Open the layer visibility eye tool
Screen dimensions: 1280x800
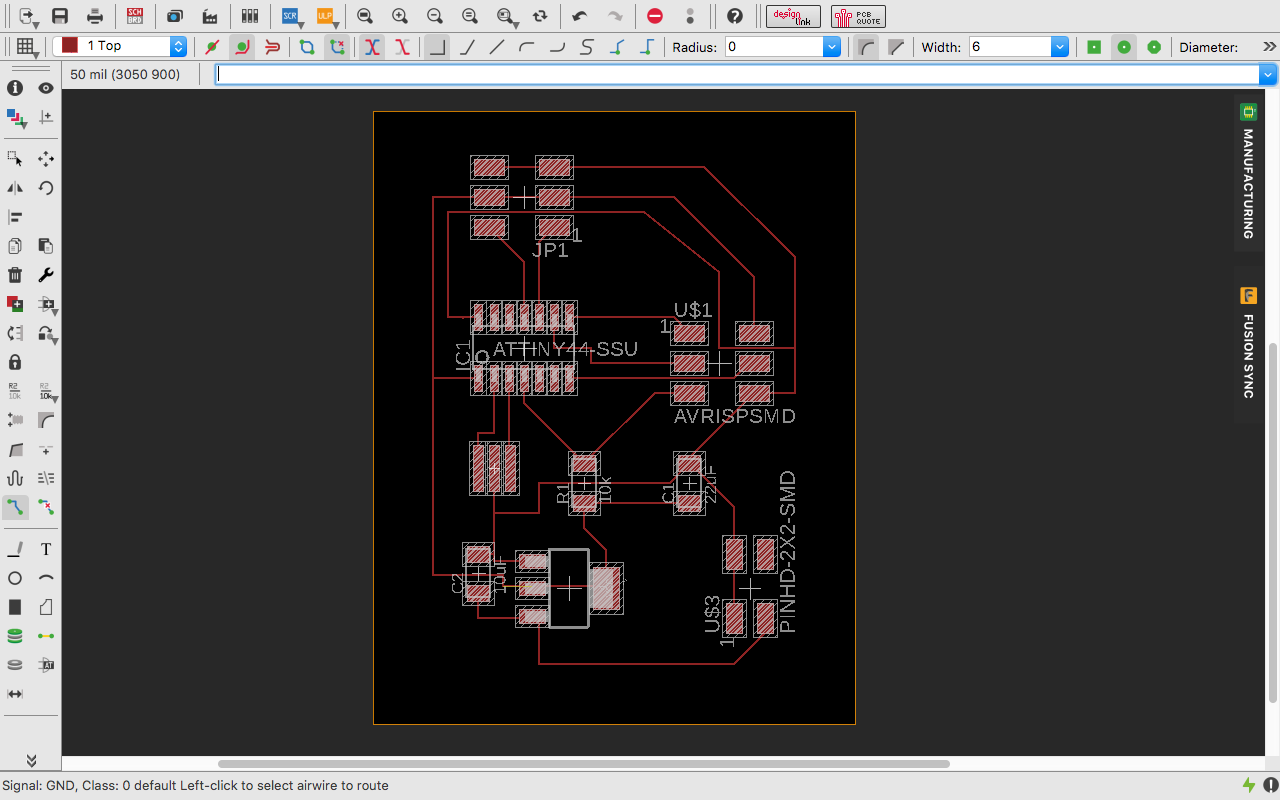pos(46,88)
